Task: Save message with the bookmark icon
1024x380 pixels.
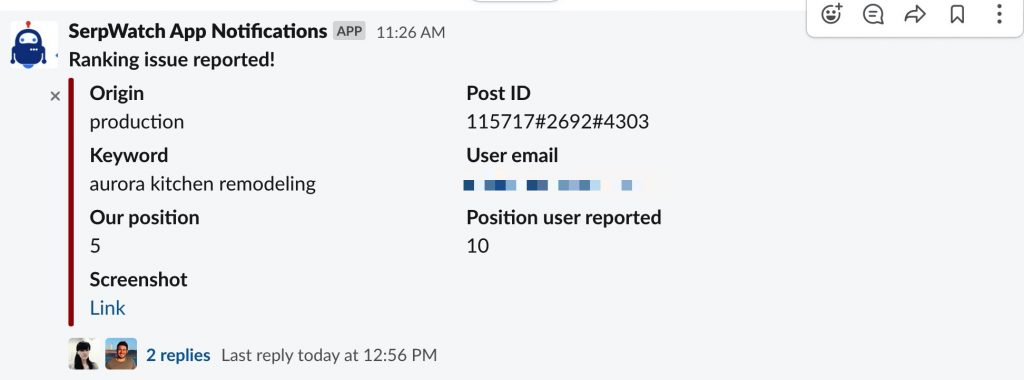Action: [x=957, y=14]
